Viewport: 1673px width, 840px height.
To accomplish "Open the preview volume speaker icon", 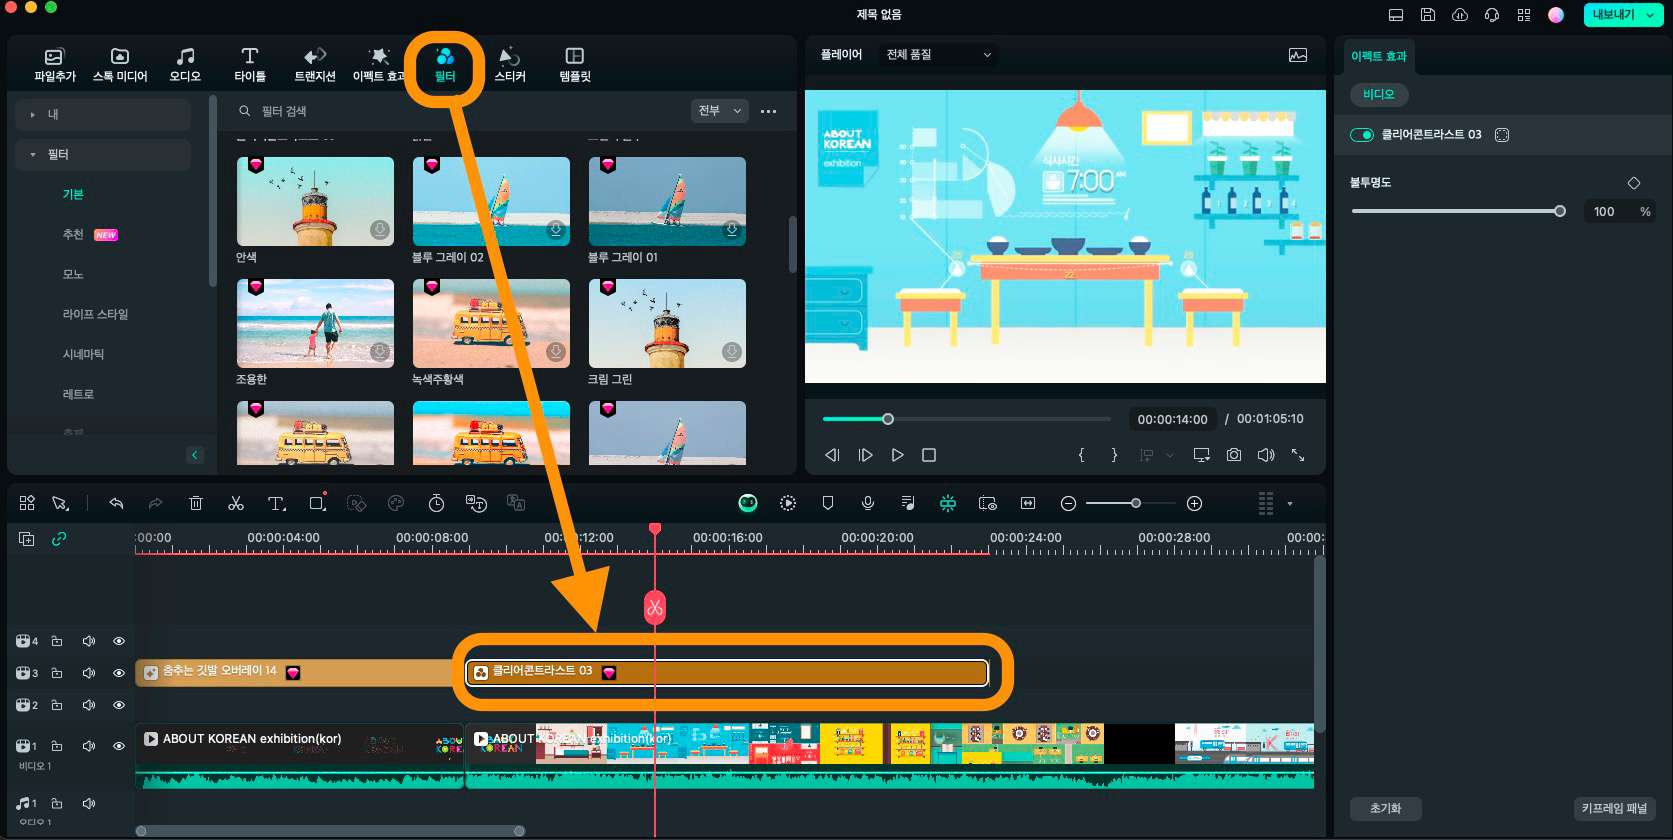I will [1266, 455].
